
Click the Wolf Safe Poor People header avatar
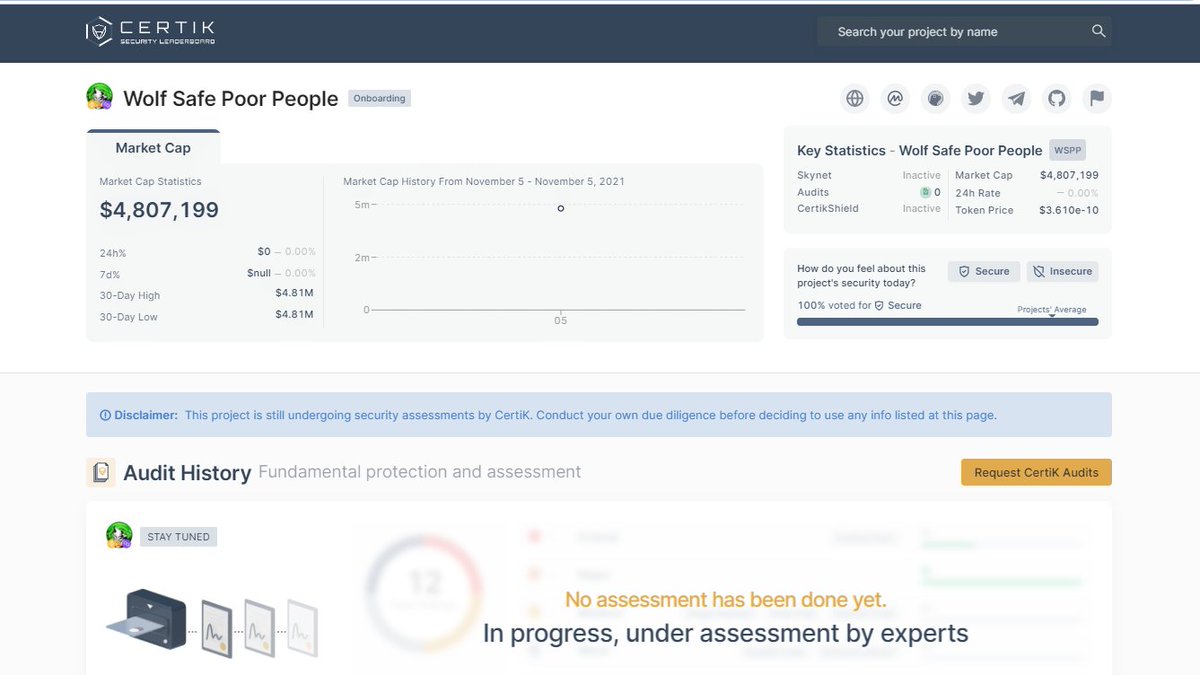tap(99, 97)
